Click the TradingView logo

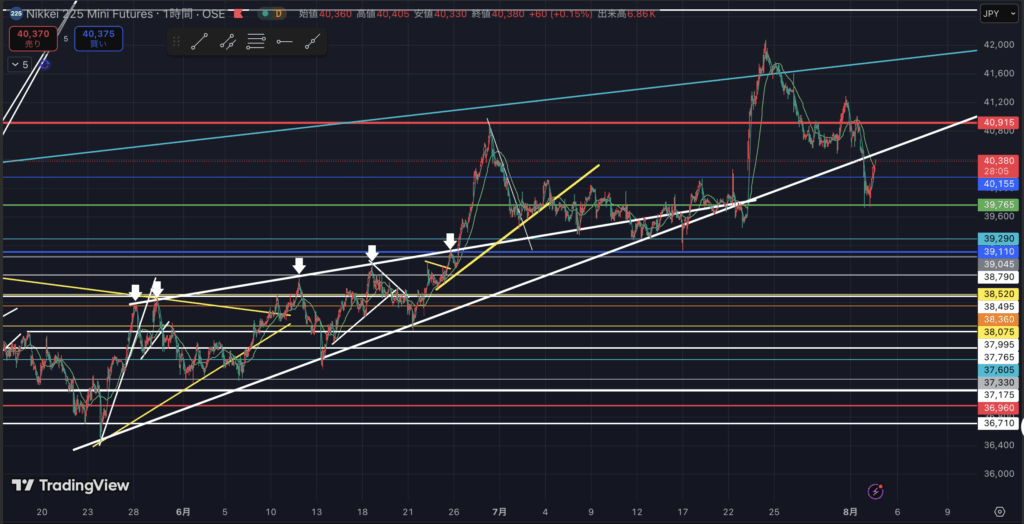pos(71,485)
